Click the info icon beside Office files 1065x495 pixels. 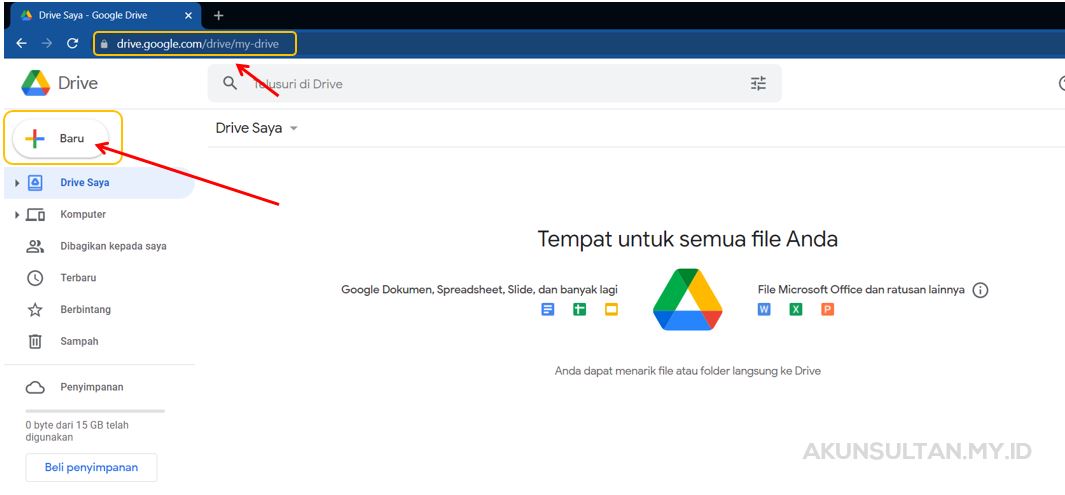point(980,290)
